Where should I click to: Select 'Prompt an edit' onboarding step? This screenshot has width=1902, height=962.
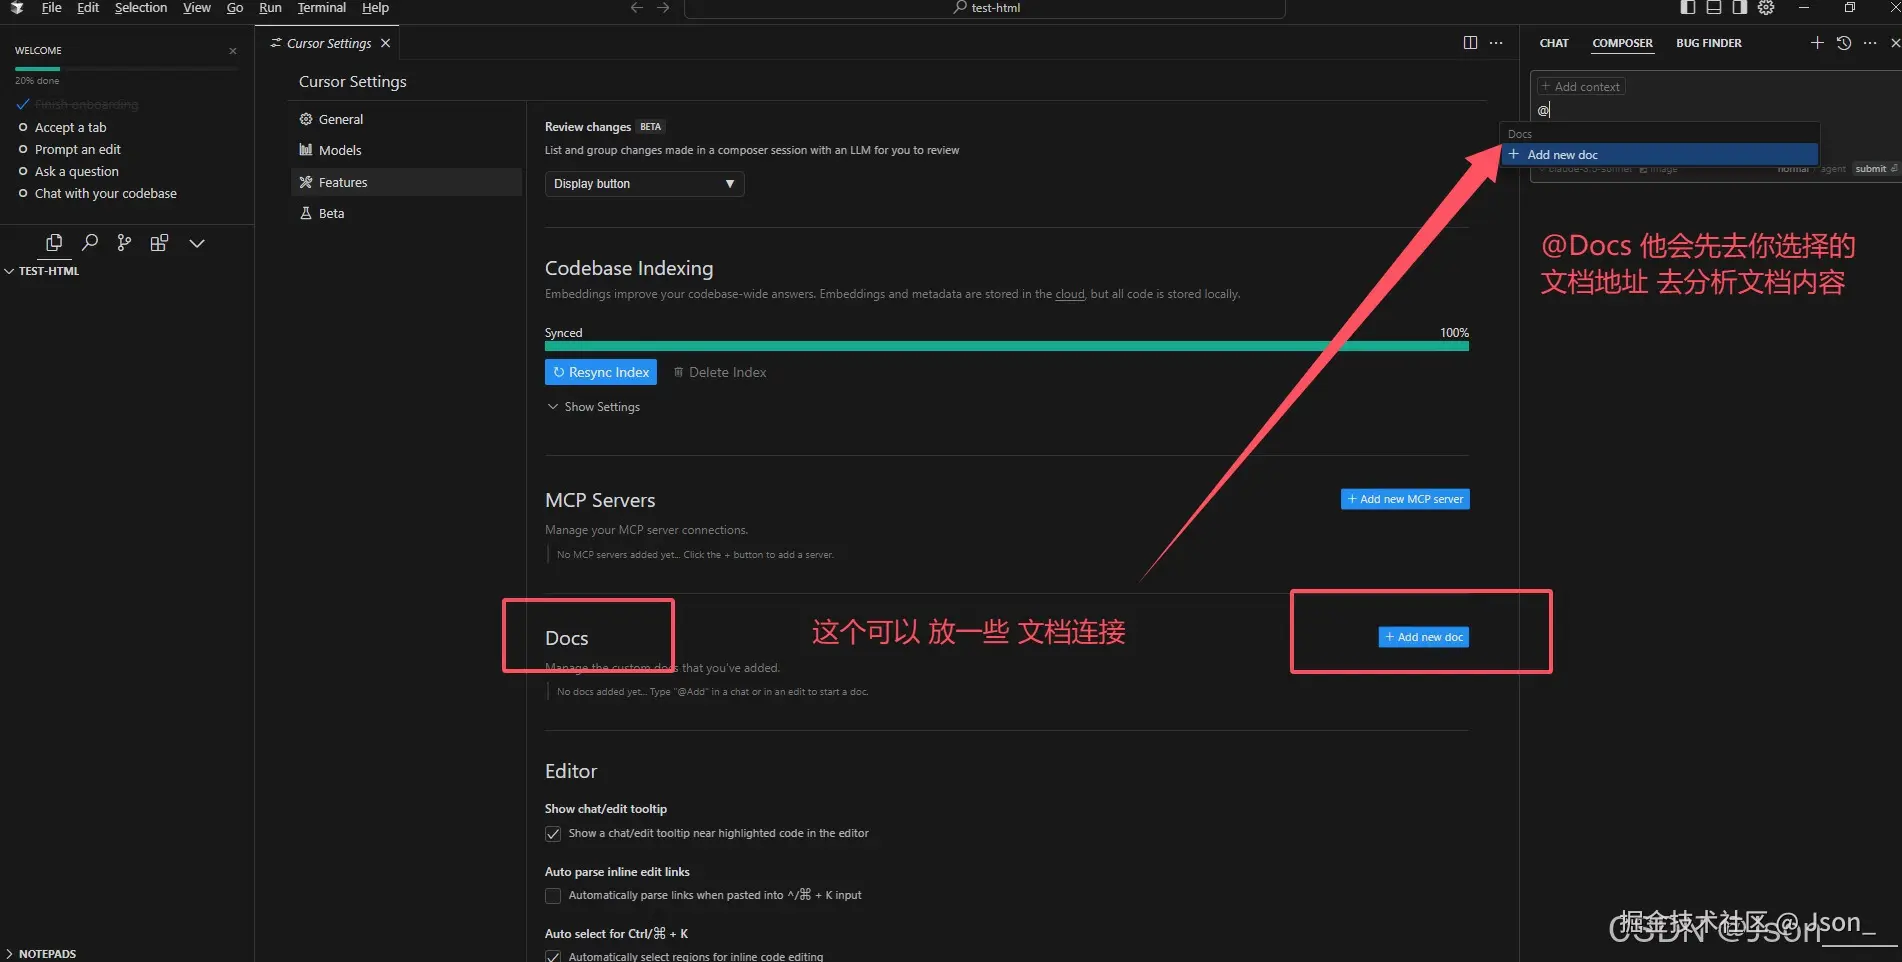pyautogui.click(x=78, y=149)
